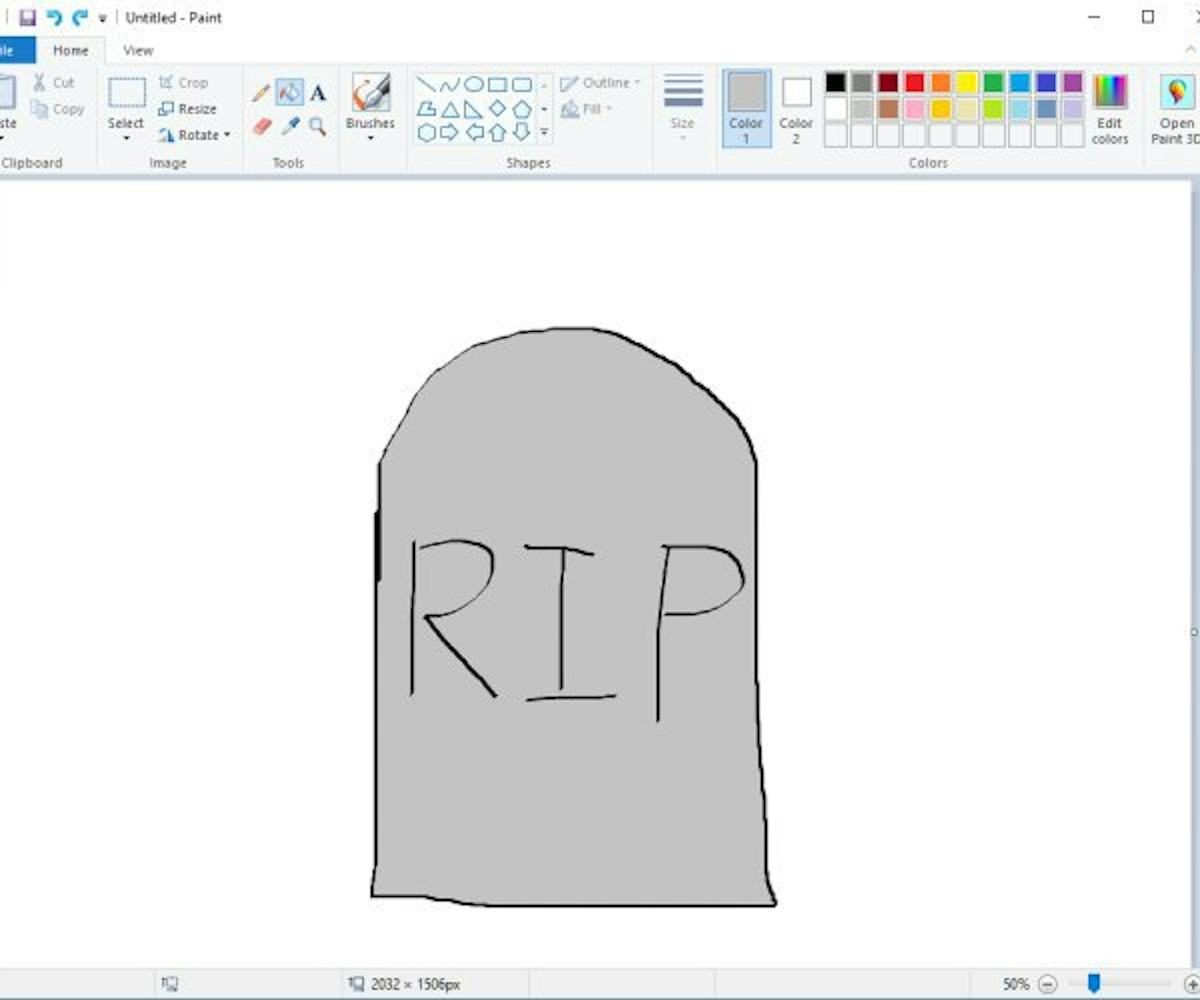1200x1000 pixels.
Task: Open the Customize Quick Access Toolbar dropdown
Action: point(102,18)
